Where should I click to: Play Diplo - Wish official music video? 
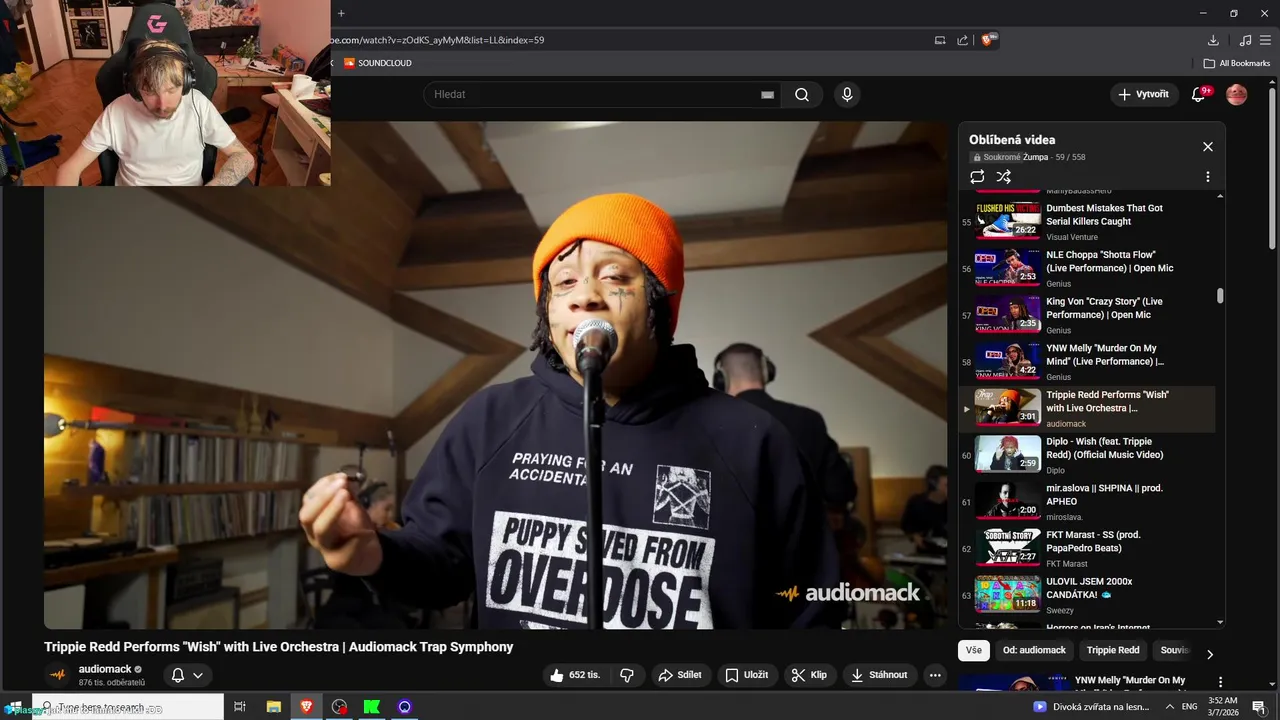1087,454
